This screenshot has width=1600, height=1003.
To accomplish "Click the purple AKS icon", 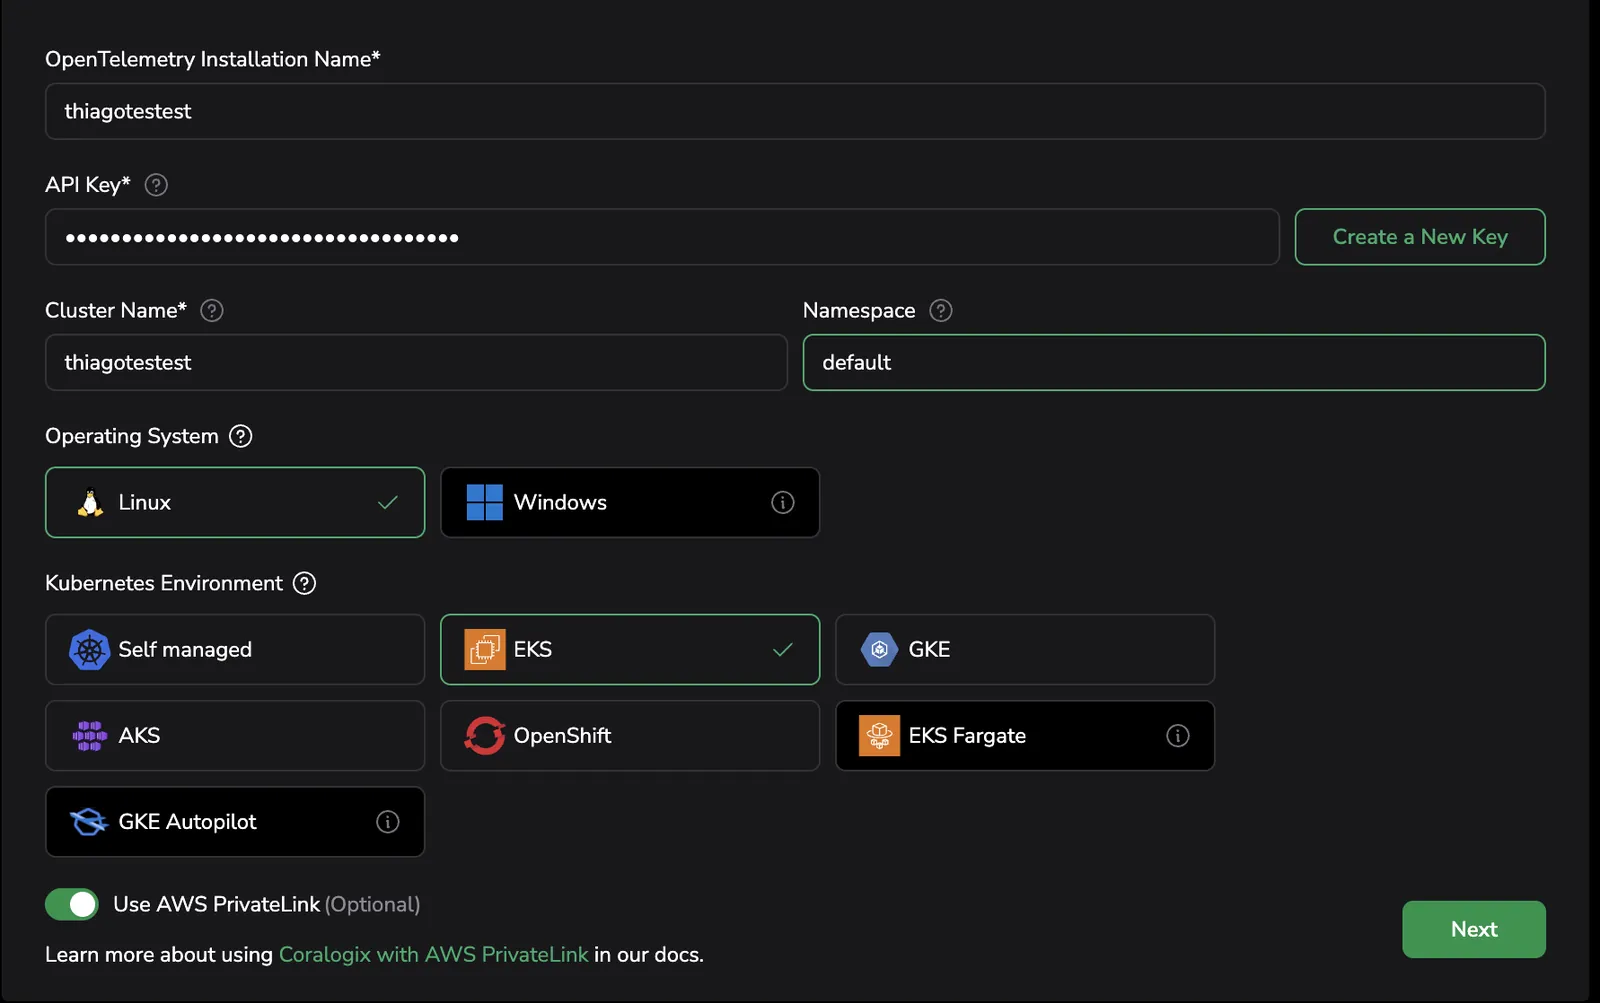I will (89, 736).
